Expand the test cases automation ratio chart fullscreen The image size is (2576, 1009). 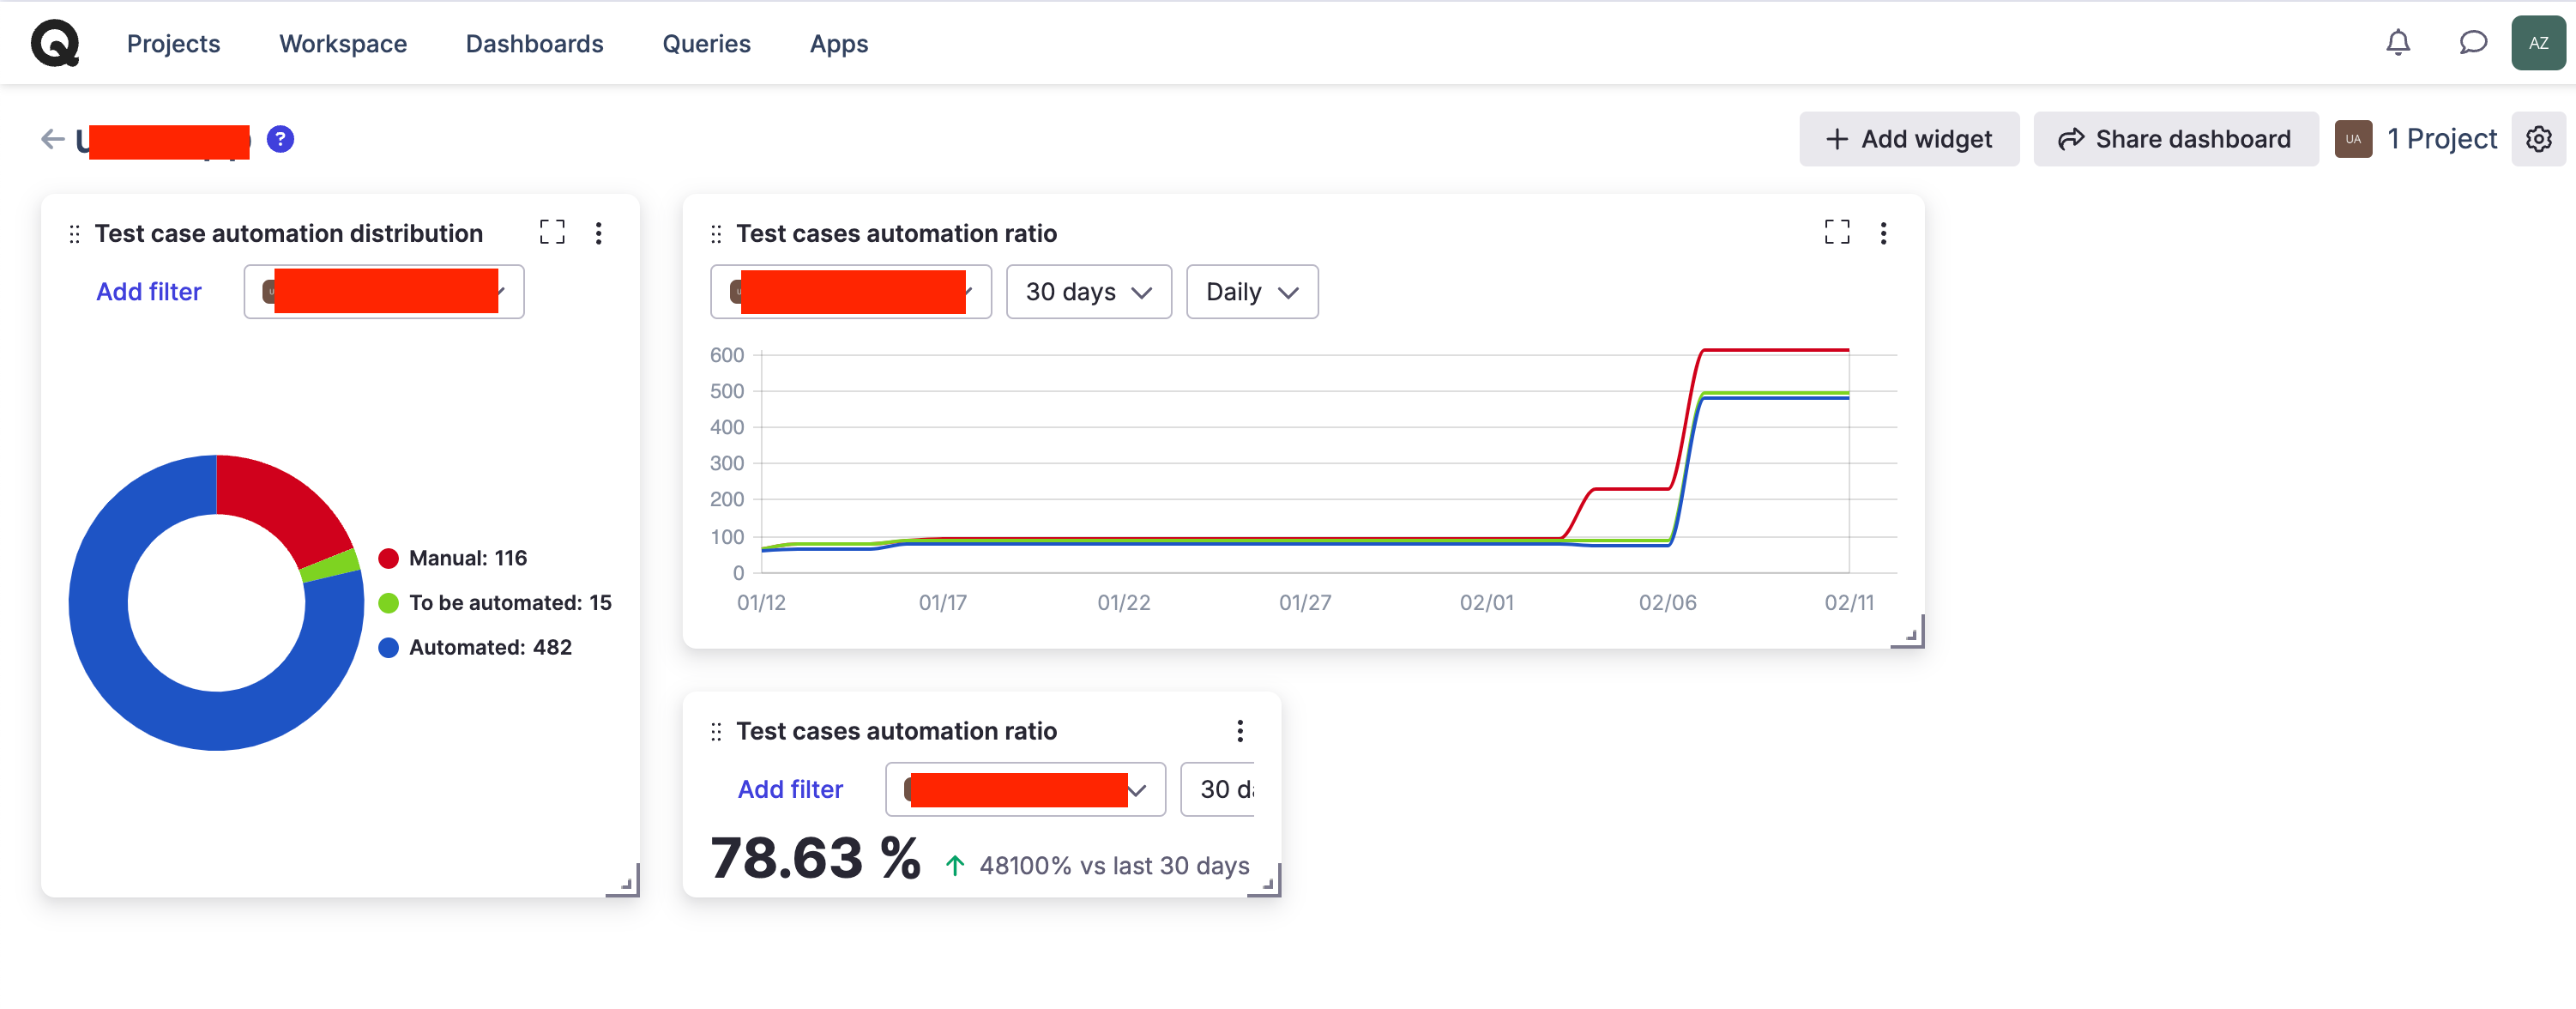click(x=1837, y=232)
